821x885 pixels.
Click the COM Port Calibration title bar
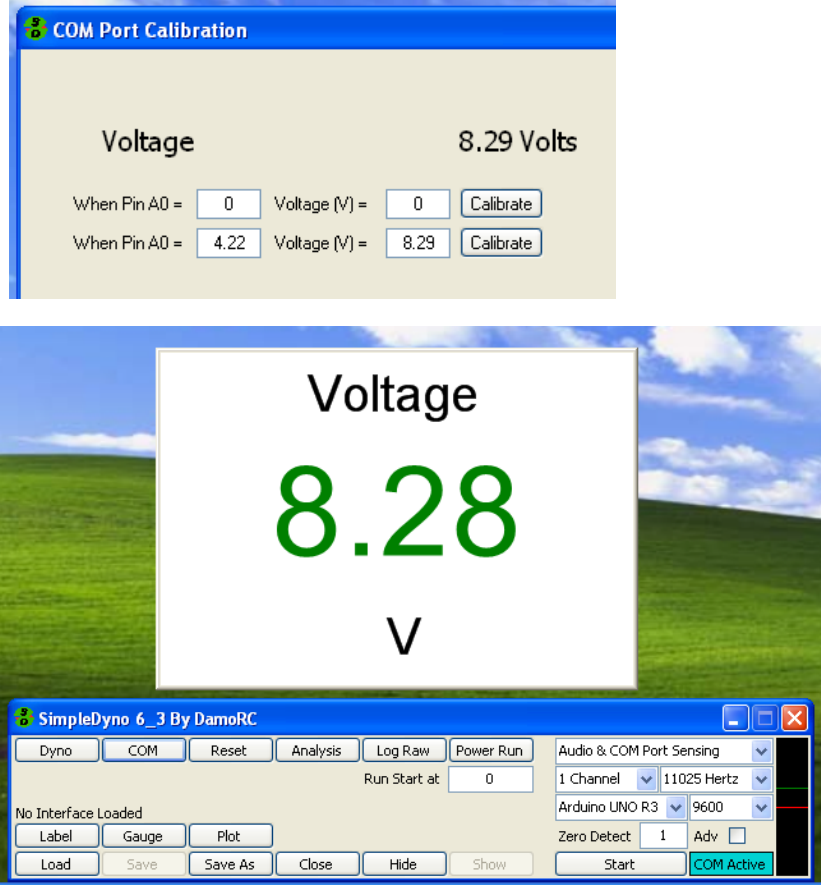click(x=316, y=29)
